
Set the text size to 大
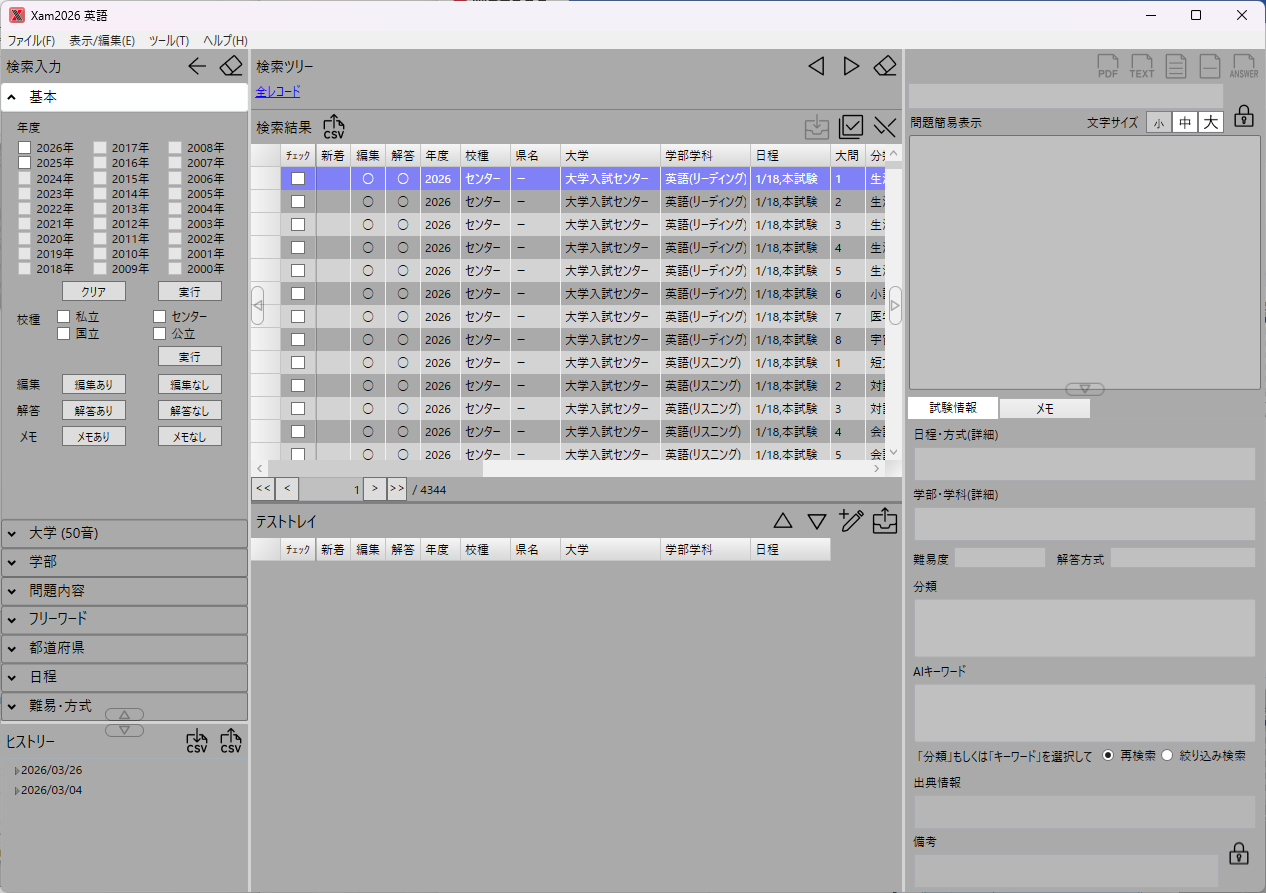click(1211, 122)
